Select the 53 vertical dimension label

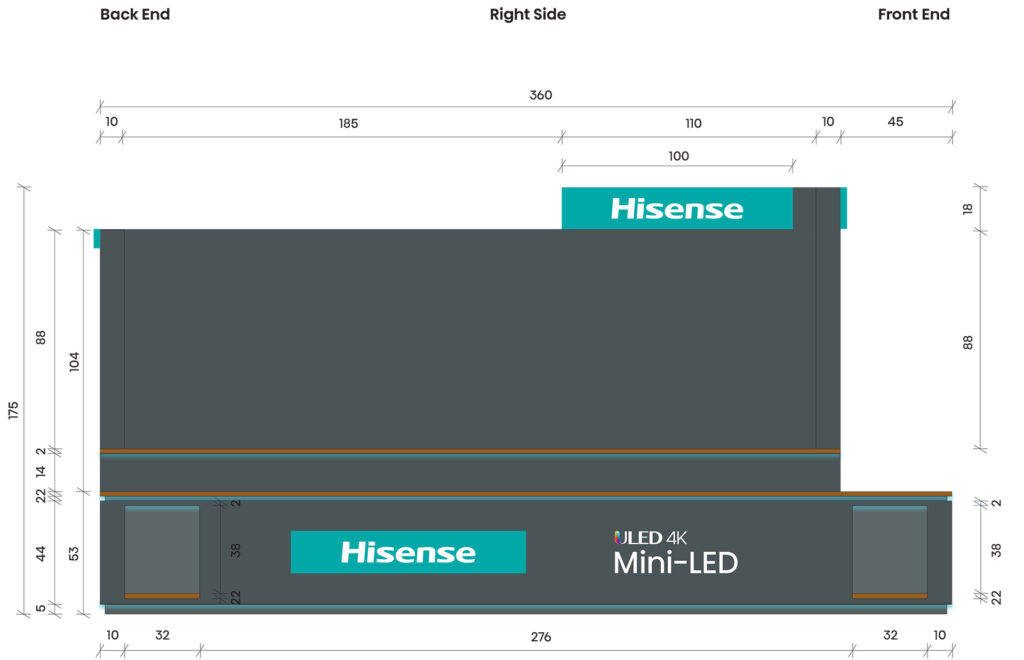click(73, 553)
